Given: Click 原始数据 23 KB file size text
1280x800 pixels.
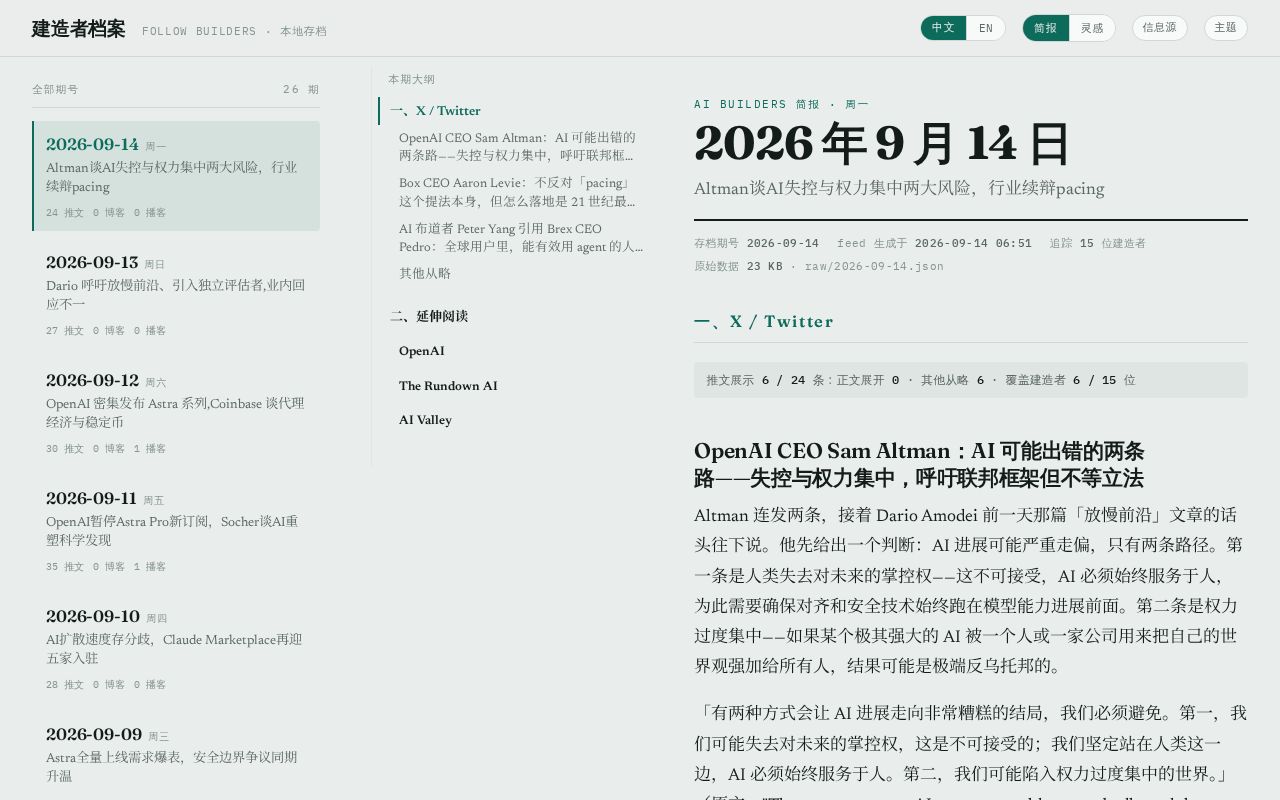Looking at the screenshot, I should [738, 266].
